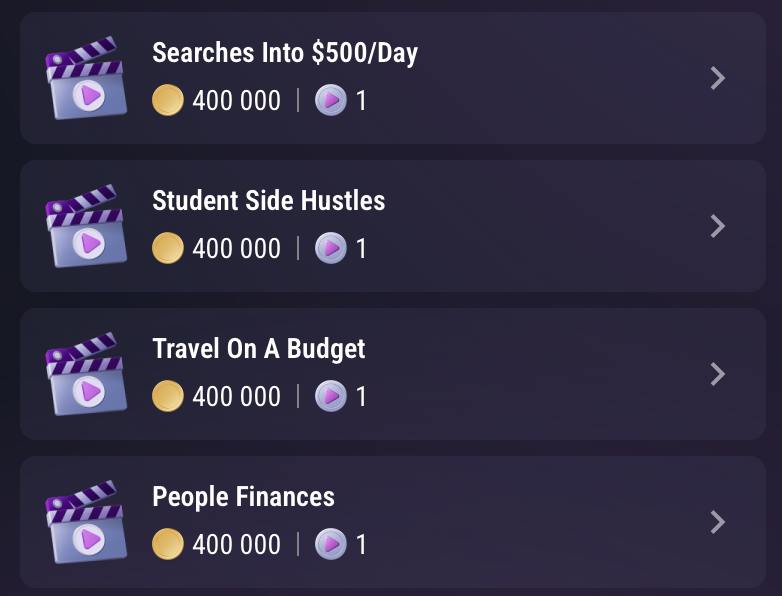The width and height of the screenshot is (782, 596).
Task: Expand Searches Into $500/Day with its chevron
Action: pos(717,78)
